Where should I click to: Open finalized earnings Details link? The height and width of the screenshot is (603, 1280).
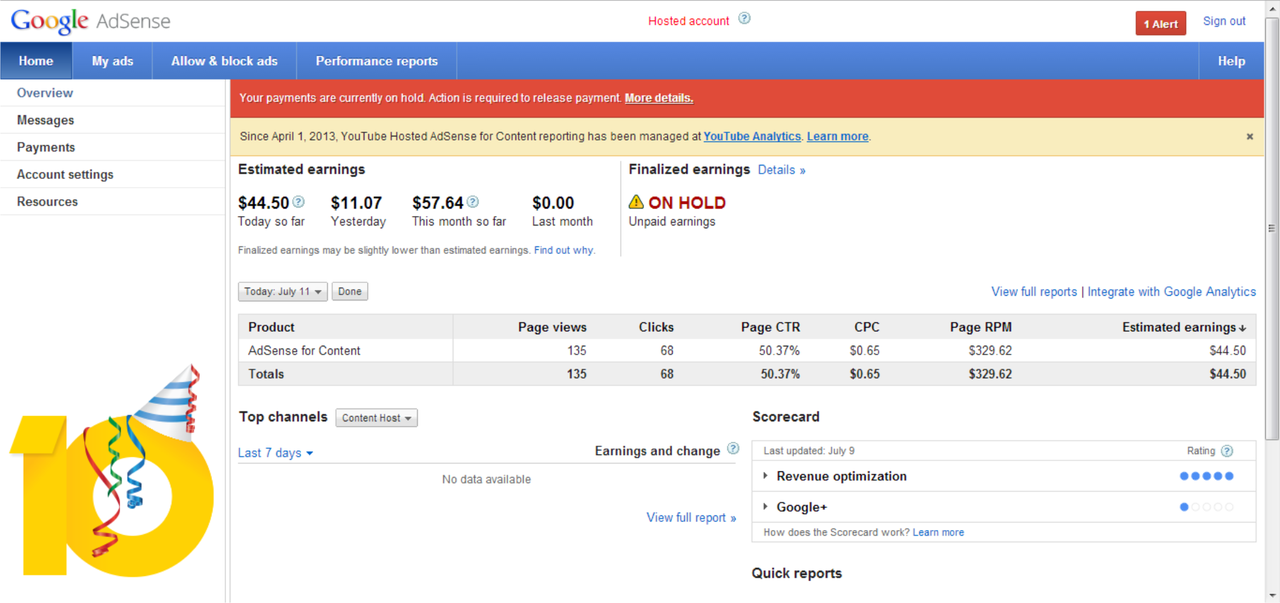[782, 170]
